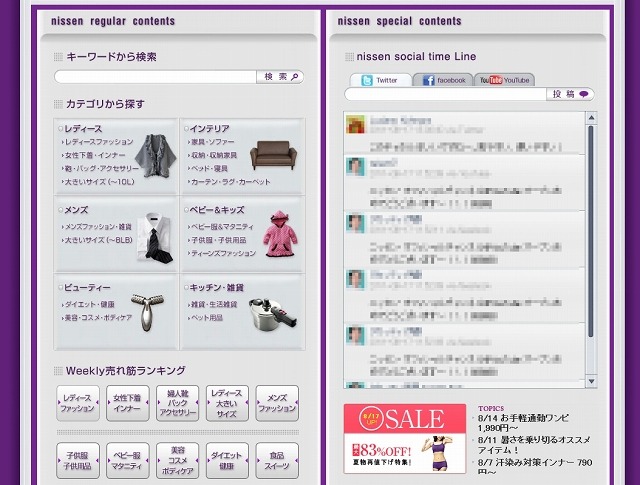
Task: Open the ベビー&キッズ category heading
Action: (x=217, y=210)
